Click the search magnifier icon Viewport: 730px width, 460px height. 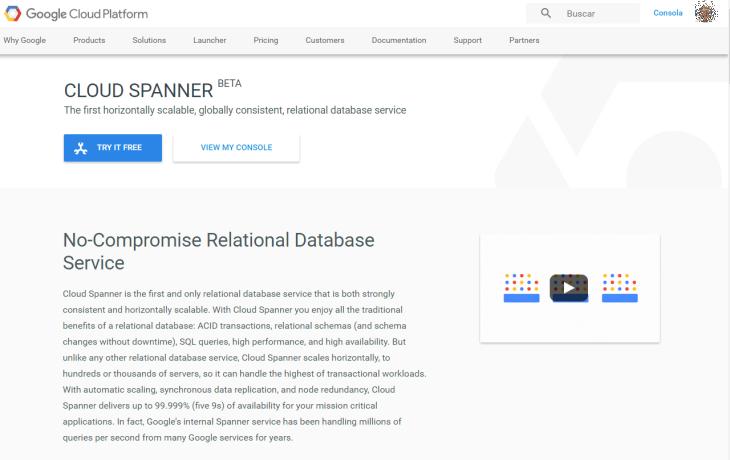tap(546, 13)
